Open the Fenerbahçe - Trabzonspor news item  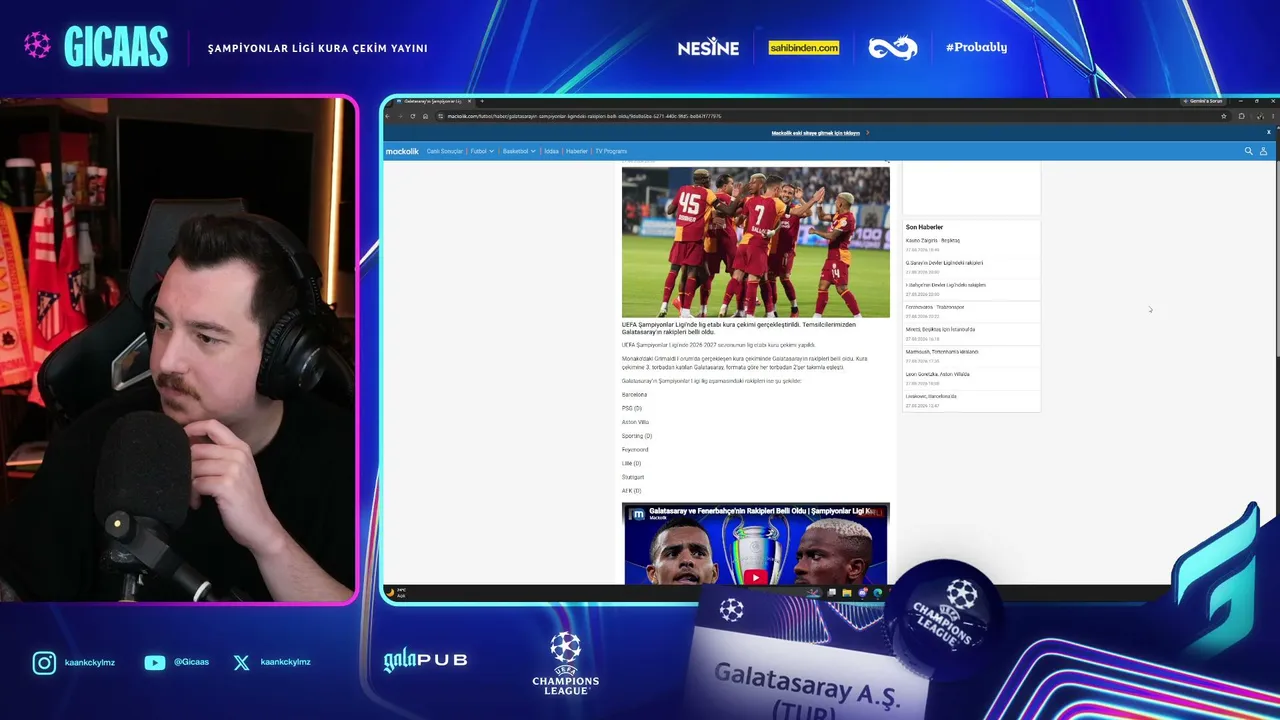click(x=935, y=307)
